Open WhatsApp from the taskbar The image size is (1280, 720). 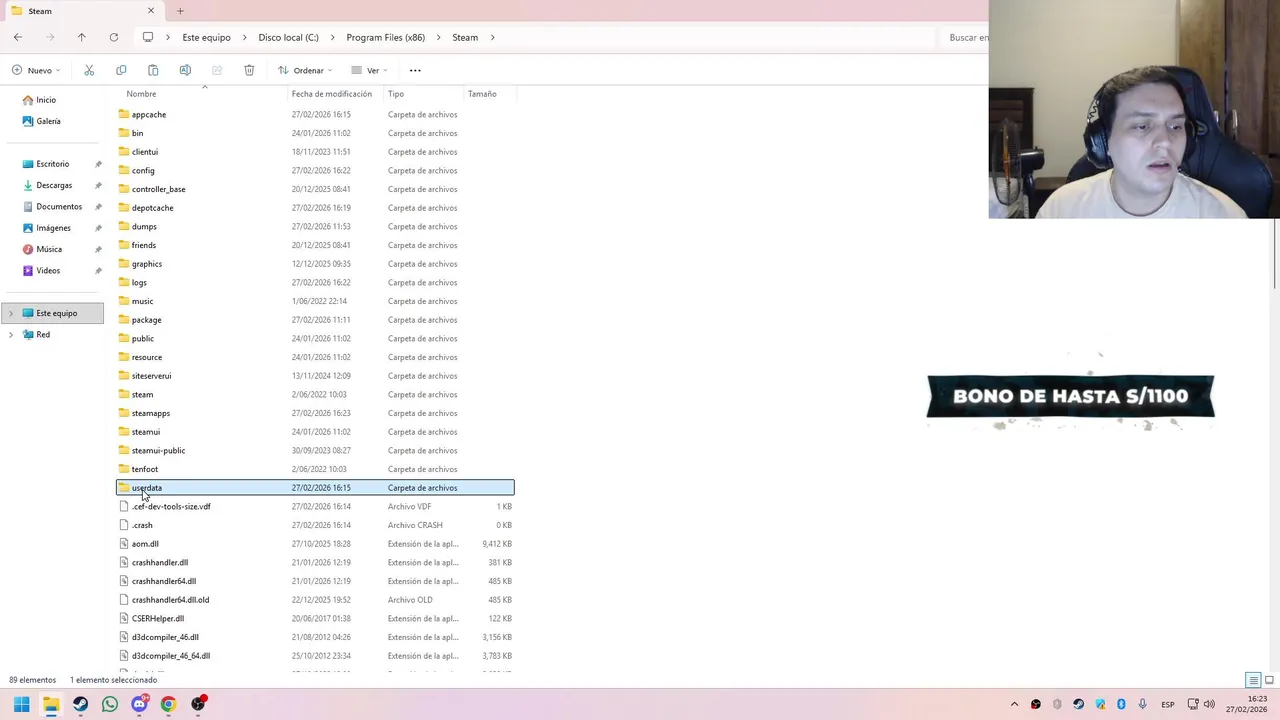coord(110,704)
